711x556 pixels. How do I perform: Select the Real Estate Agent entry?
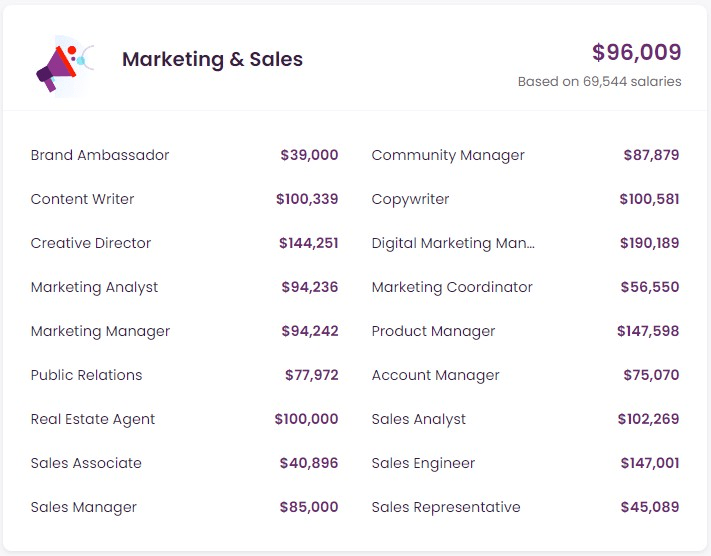point(93,419)
